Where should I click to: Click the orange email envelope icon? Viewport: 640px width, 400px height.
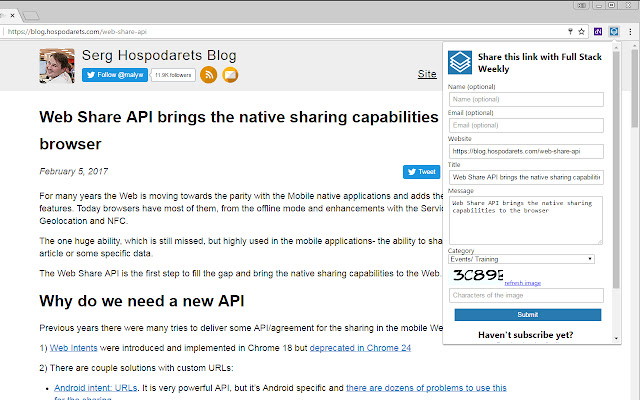coord(230,75)
